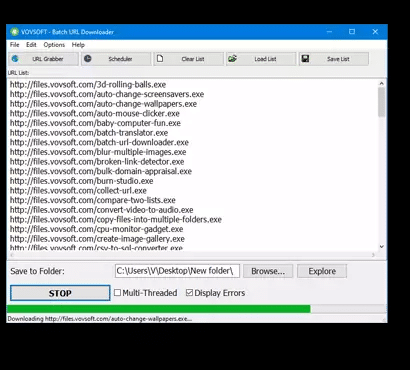Click the Downloading status bar message

coord(100,319)
